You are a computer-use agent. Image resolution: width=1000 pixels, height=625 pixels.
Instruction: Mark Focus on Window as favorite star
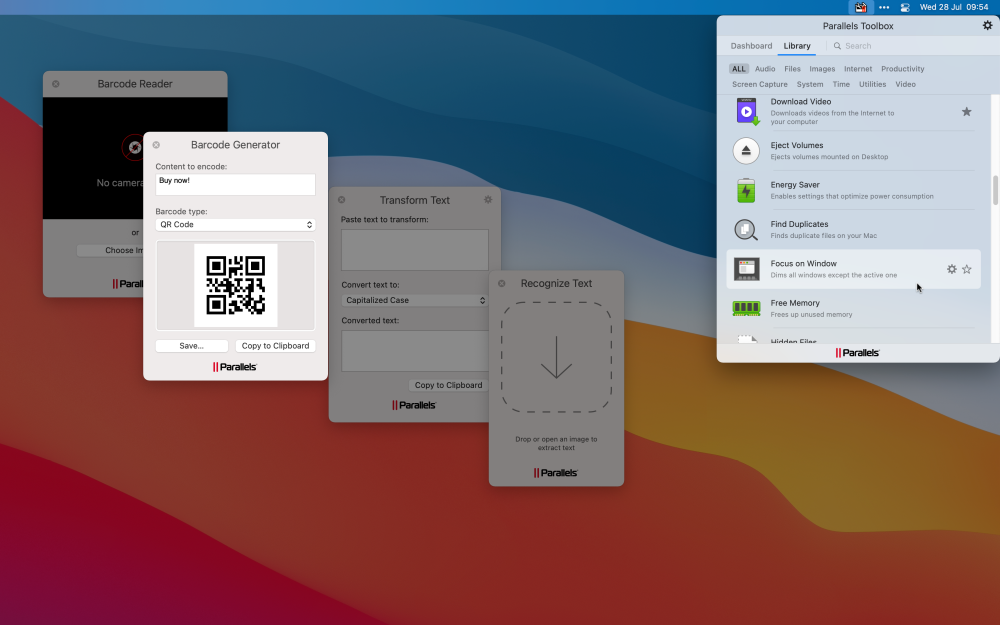967,269
